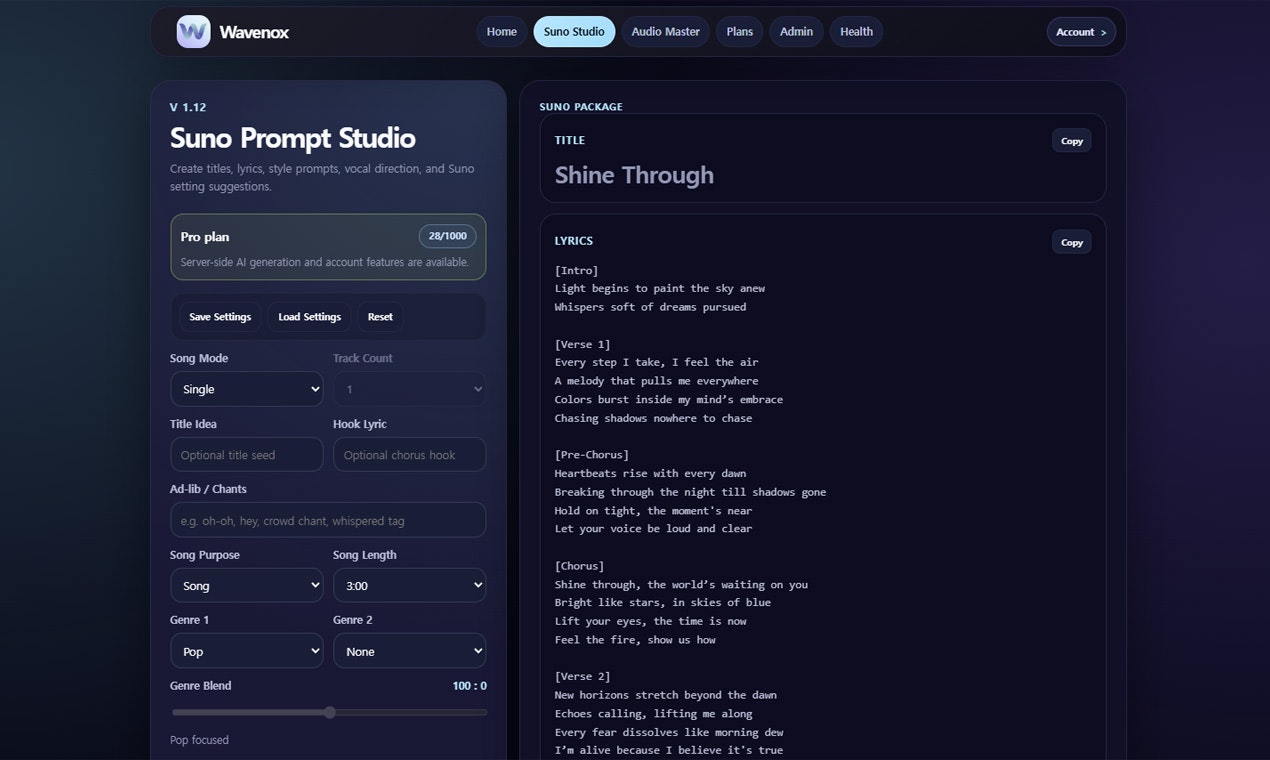The height and width of the screenshot is (760, 1270).
Task: Click the [Chorus] lyric tag
Action: (x=580, y=566)
